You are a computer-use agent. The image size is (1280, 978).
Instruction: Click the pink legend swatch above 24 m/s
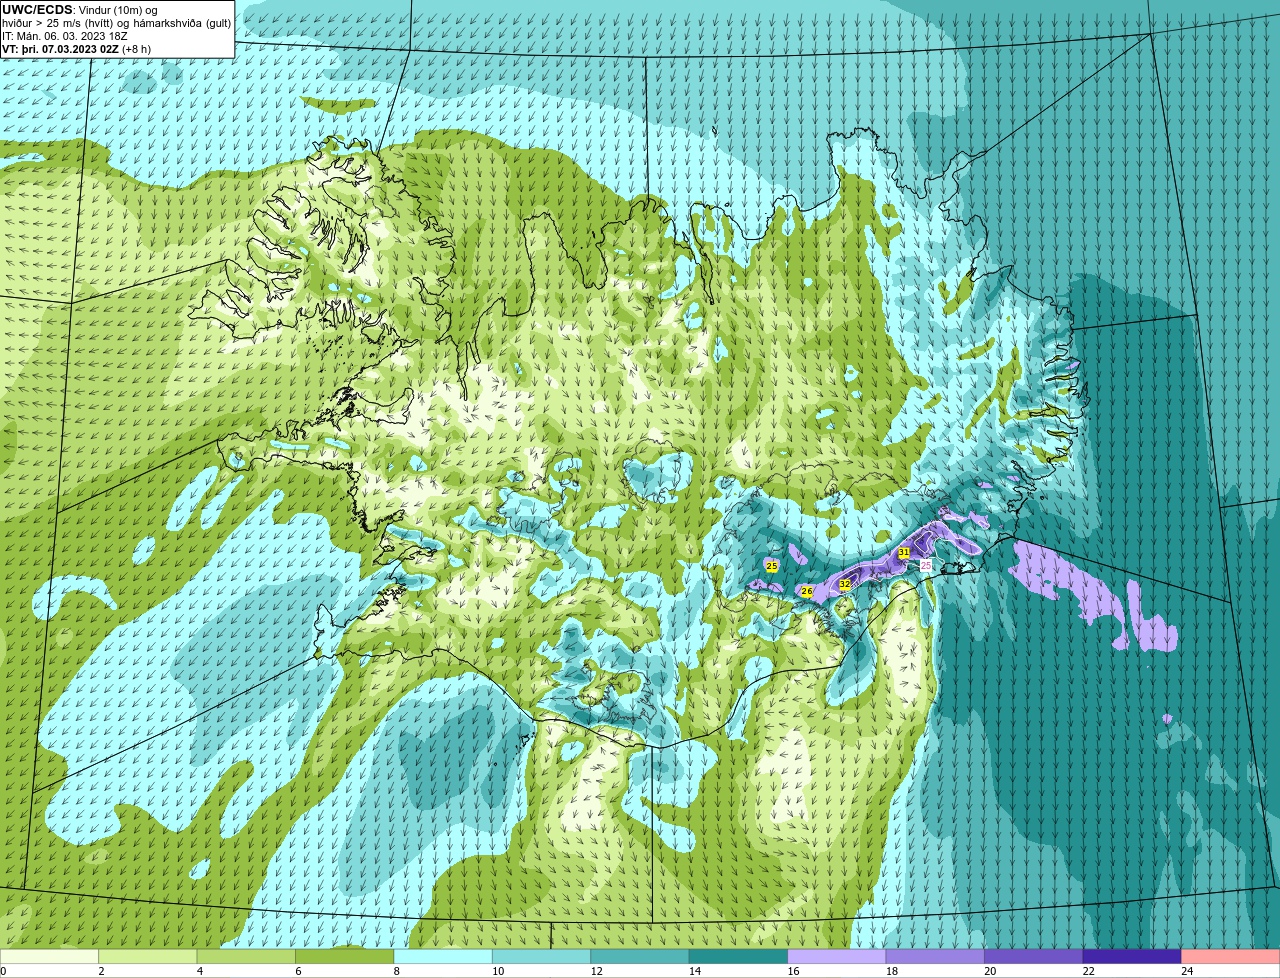1231,956
